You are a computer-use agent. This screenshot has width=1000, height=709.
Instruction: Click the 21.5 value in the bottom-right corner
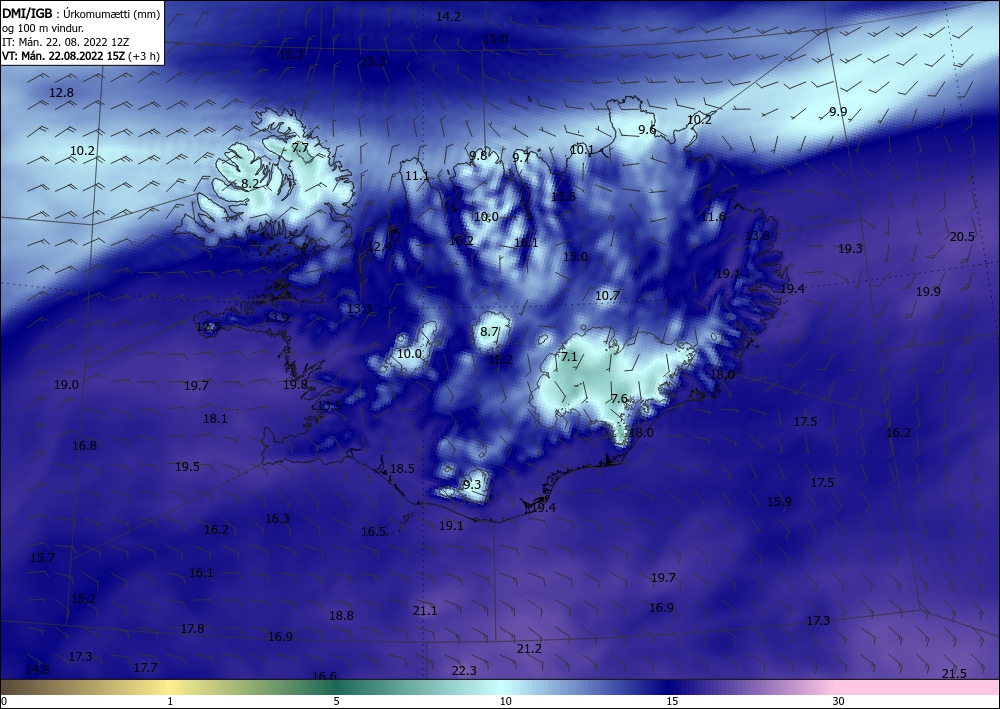[954, 674]
